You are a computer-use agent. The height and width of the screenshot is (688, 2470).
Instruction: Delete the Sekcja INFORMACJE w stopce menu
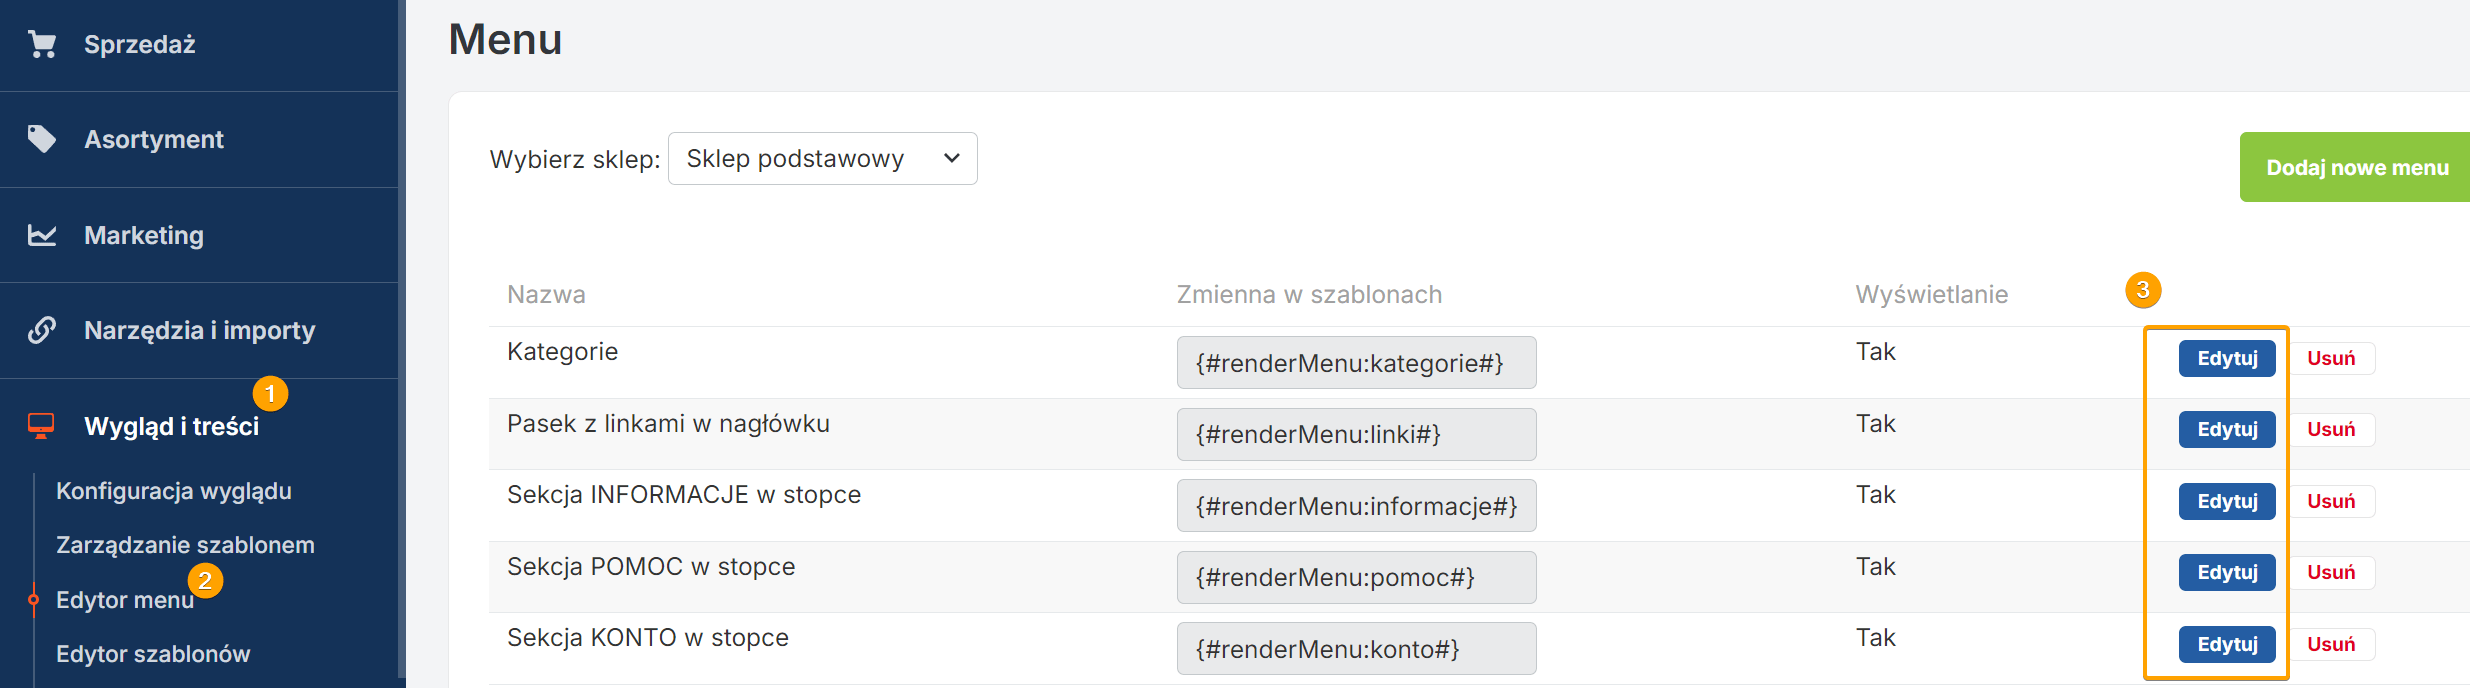coord(2331,501)
